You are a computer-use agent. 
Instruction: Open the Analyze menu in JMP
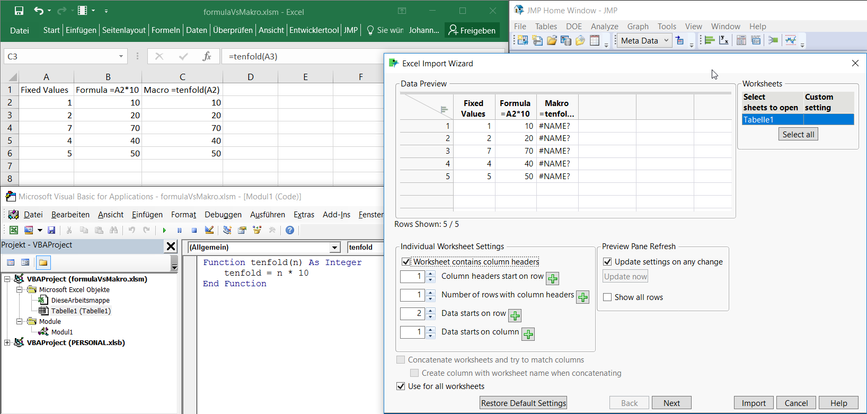point(604,26)
